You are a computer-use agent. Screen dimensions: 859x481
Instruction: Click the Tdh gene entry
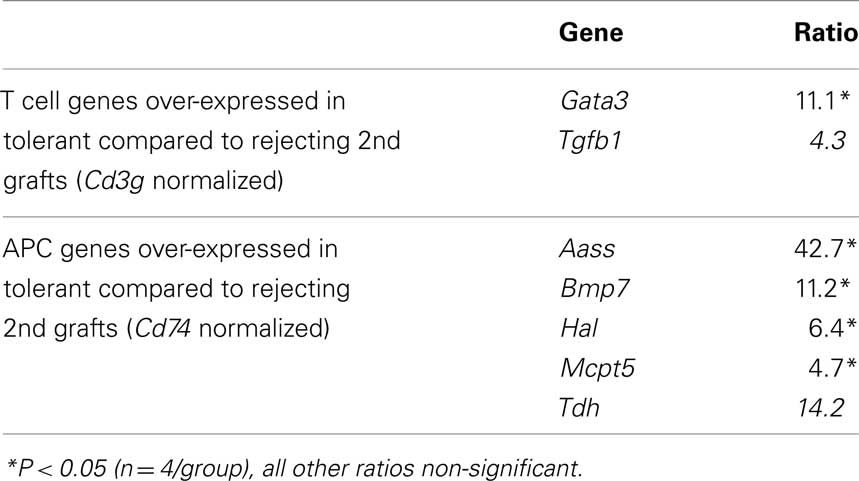[579, 408]
